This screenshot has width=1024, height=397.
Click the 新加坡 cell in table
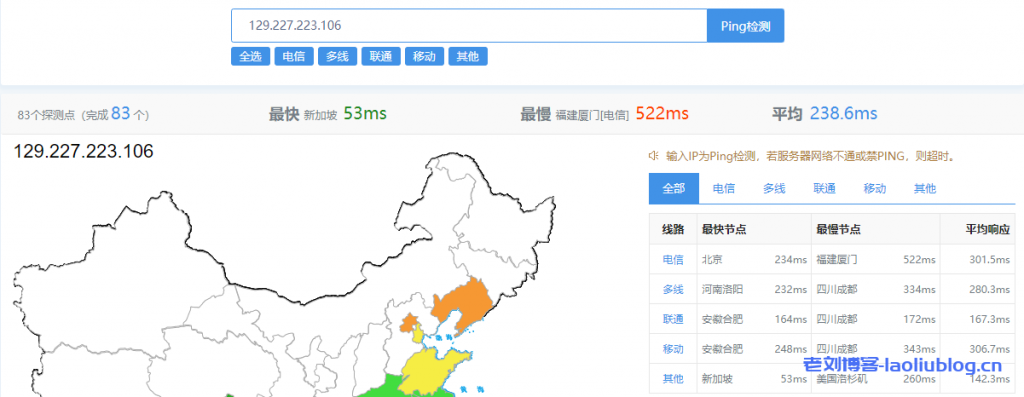tap(718, 379)
